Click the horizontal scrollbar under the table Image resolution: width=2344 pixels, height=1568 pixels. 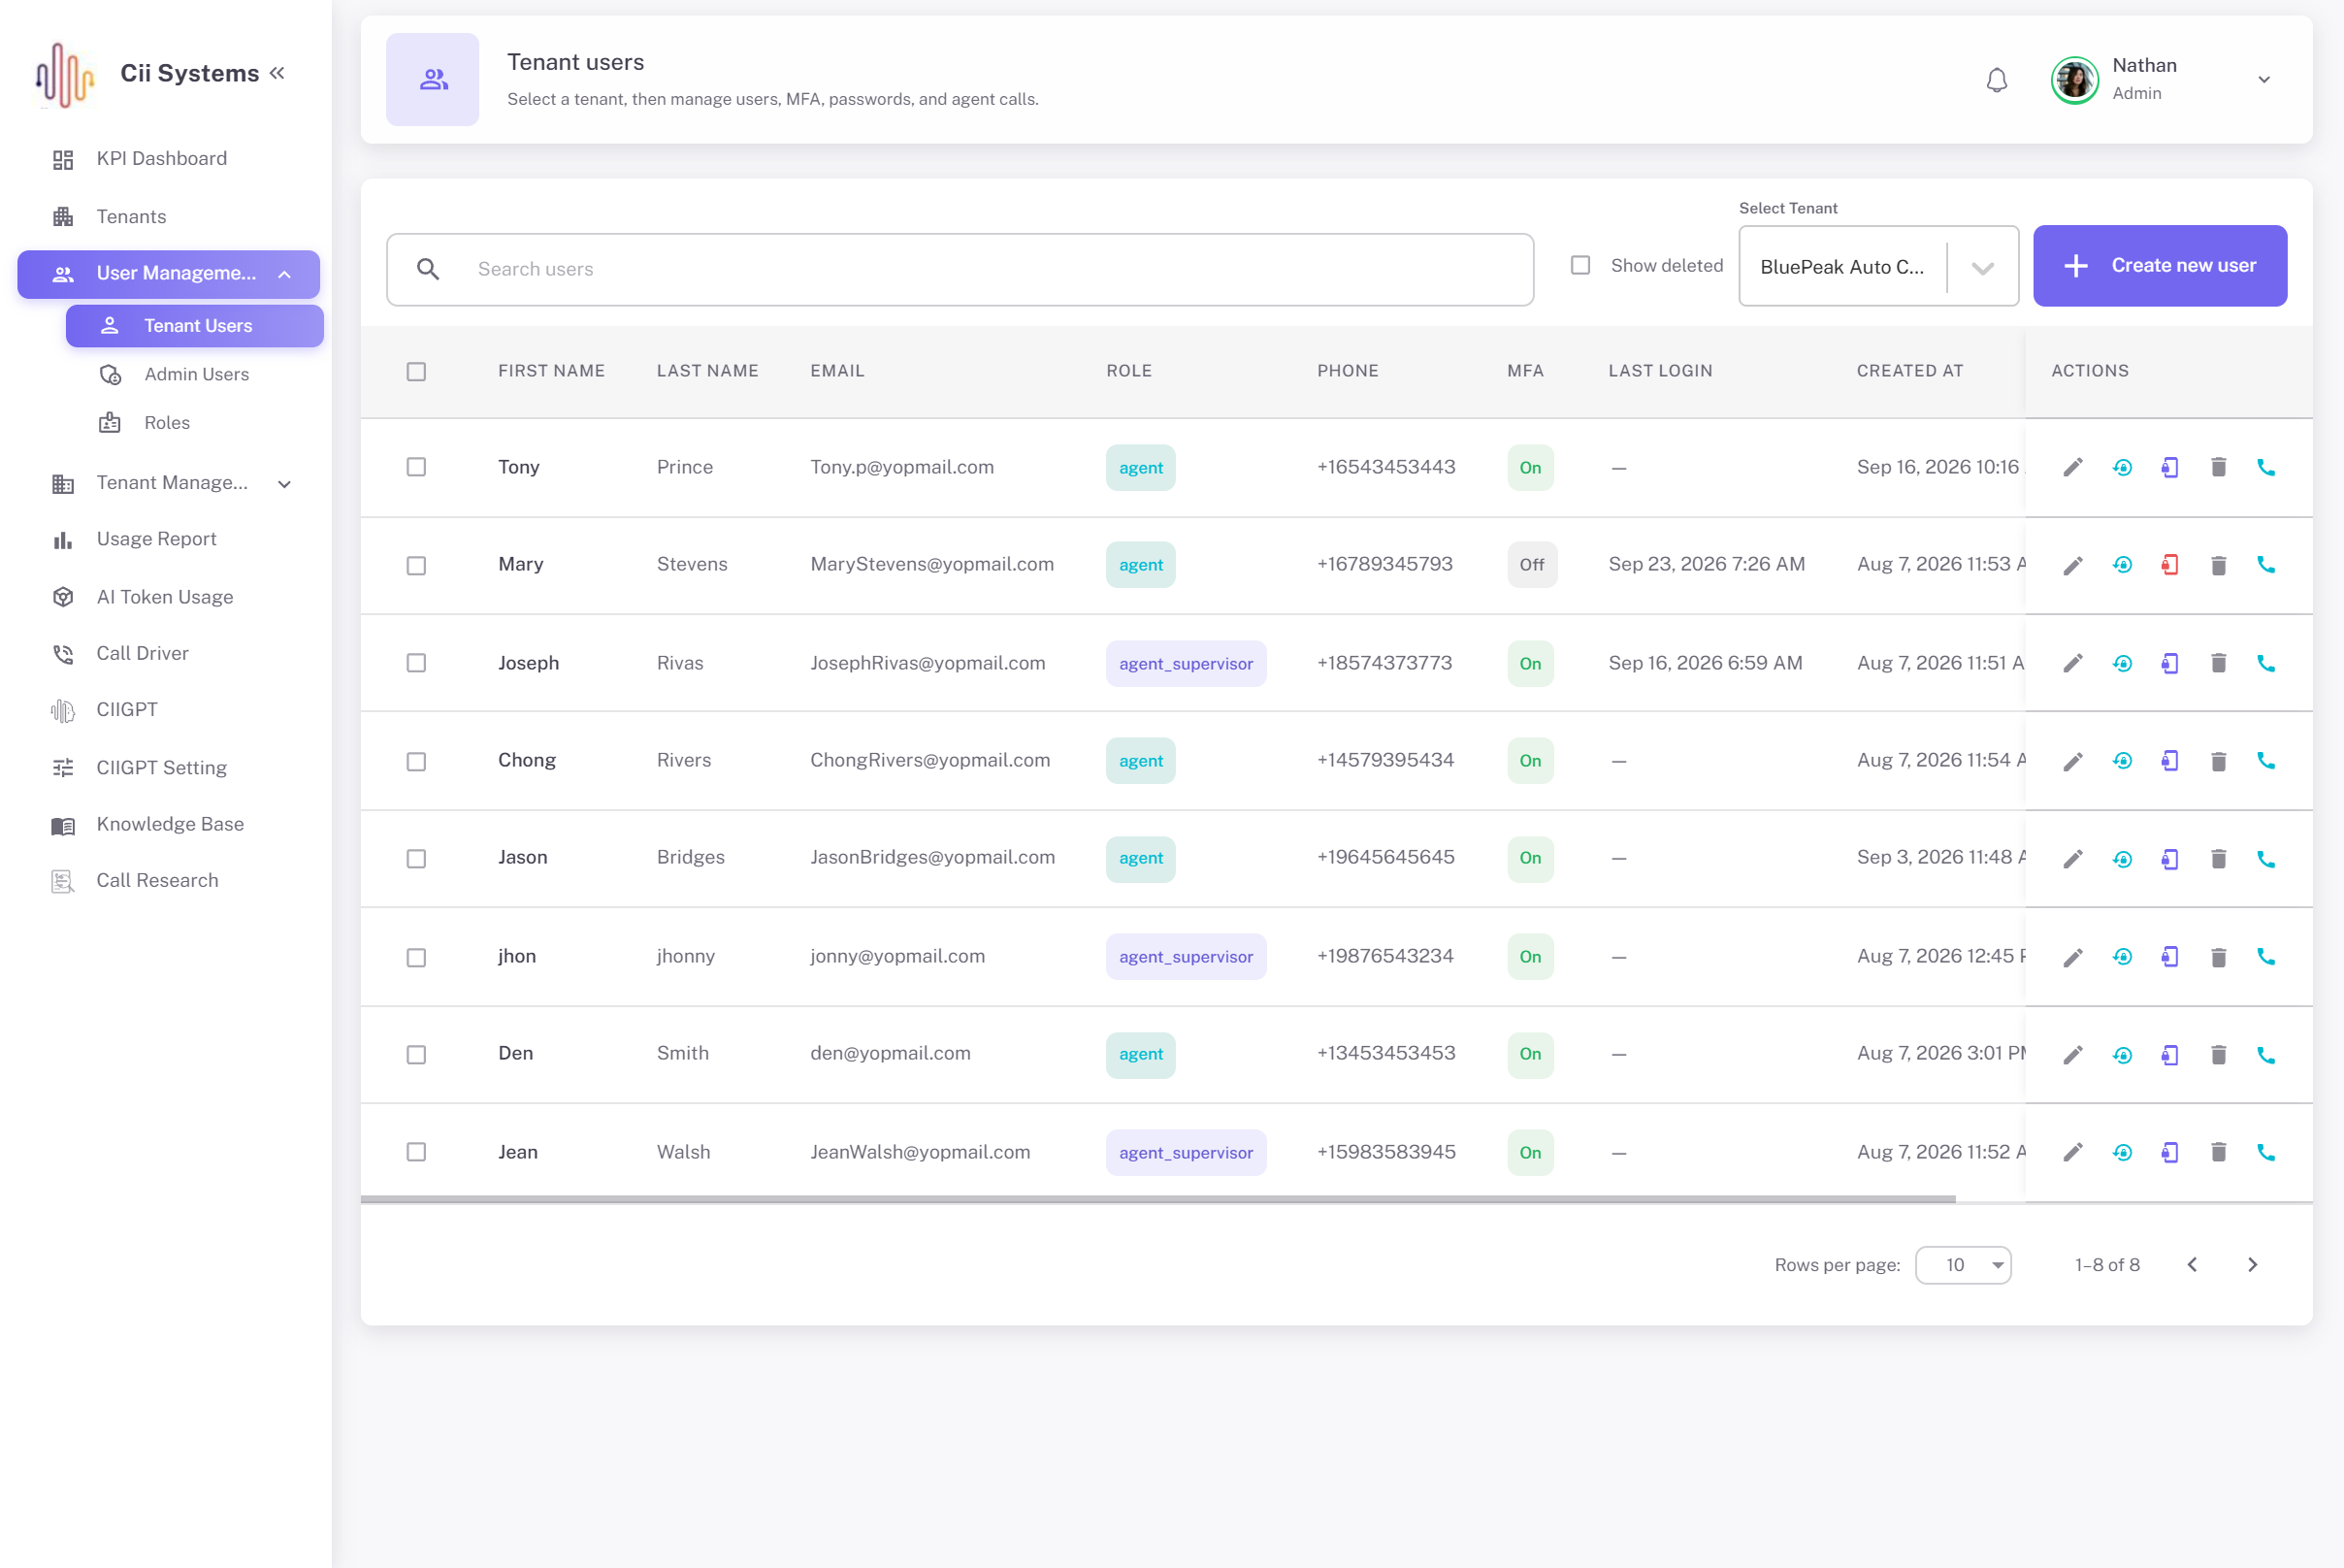coord(1158,1198)
